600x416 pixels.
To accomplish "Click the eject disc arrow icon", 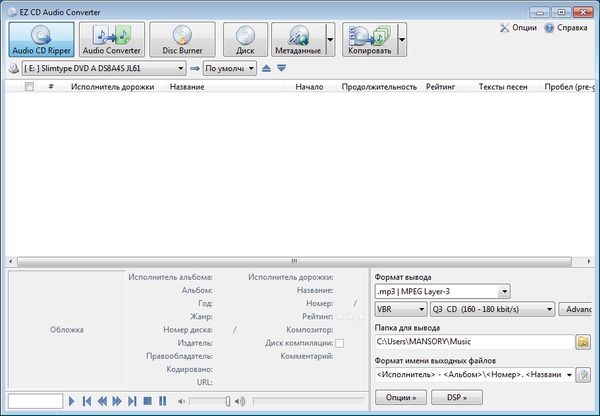I will point(266,68).
